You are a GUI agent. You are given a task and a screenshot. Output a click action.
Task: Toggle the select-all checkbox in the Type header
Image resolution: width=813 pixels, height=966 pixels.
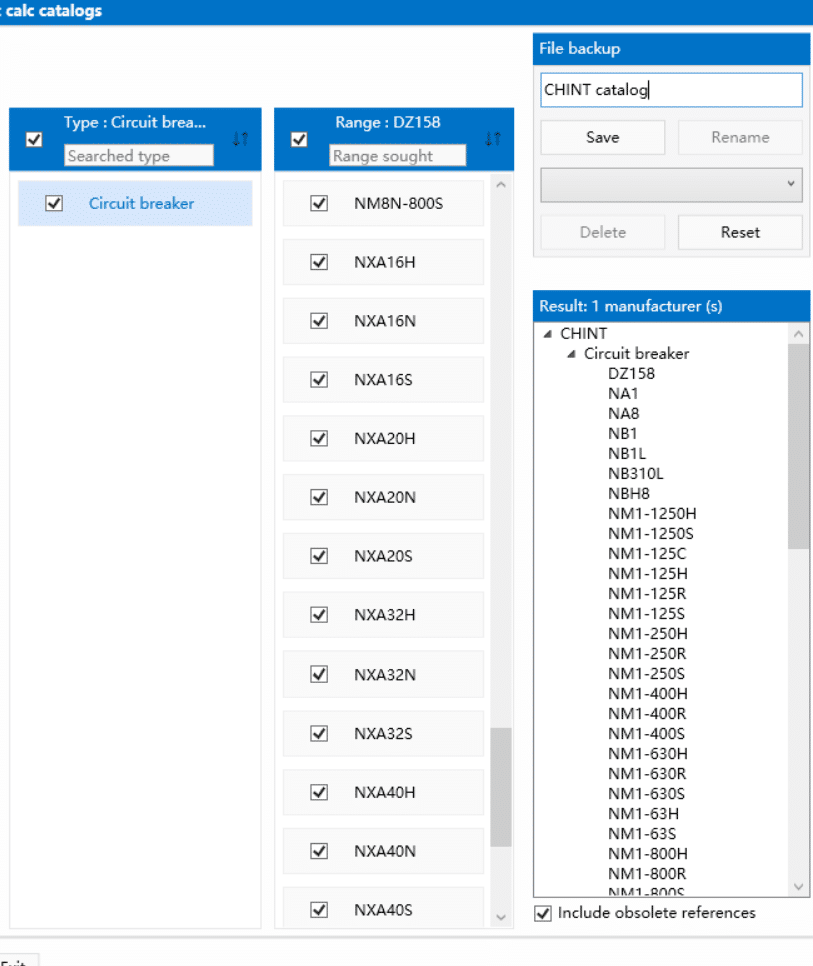[x=34, y=139]
